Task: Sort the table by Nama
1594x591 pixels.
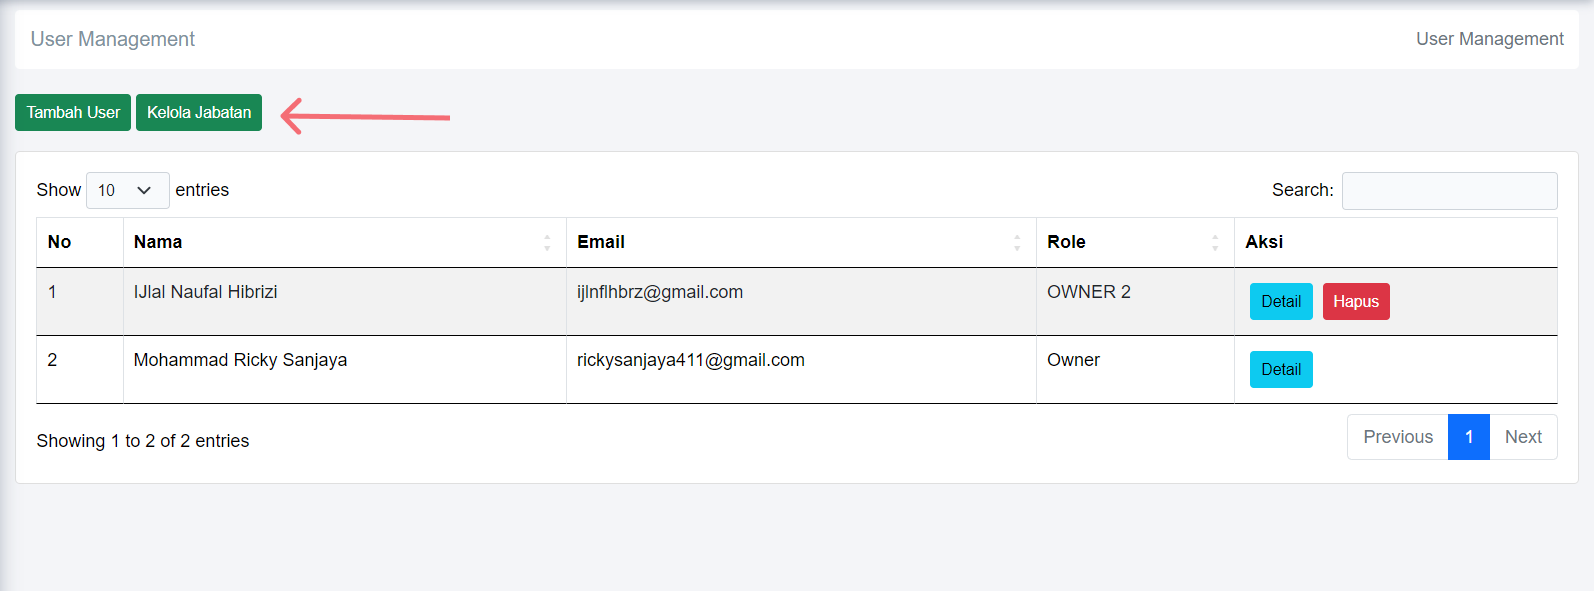Action: tap(344, 242)
